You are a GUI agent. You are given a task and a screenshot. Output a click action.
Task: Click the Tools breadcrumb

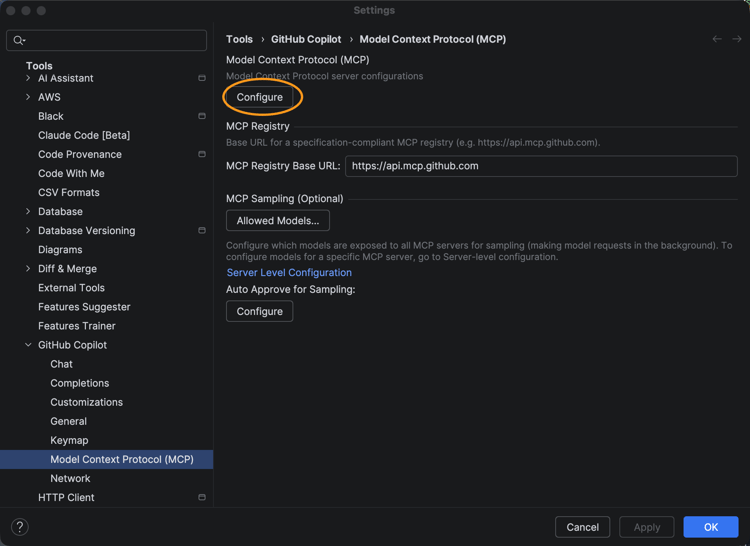[239, 39]
